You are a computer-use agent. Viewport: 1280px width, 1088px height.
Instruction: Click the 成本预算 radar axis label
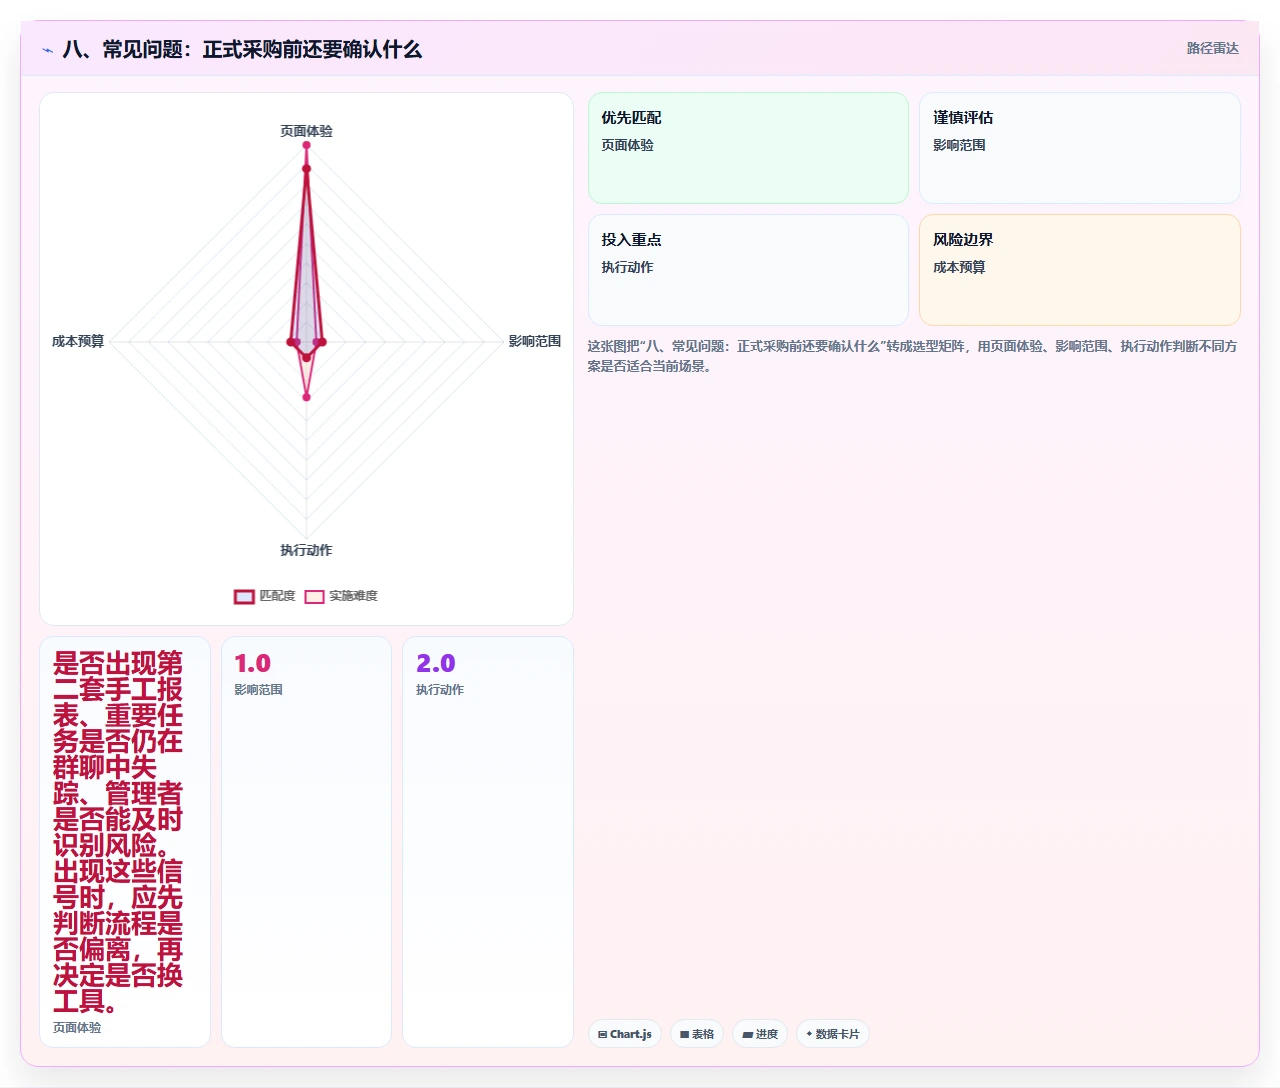click(x=78, y=341)
